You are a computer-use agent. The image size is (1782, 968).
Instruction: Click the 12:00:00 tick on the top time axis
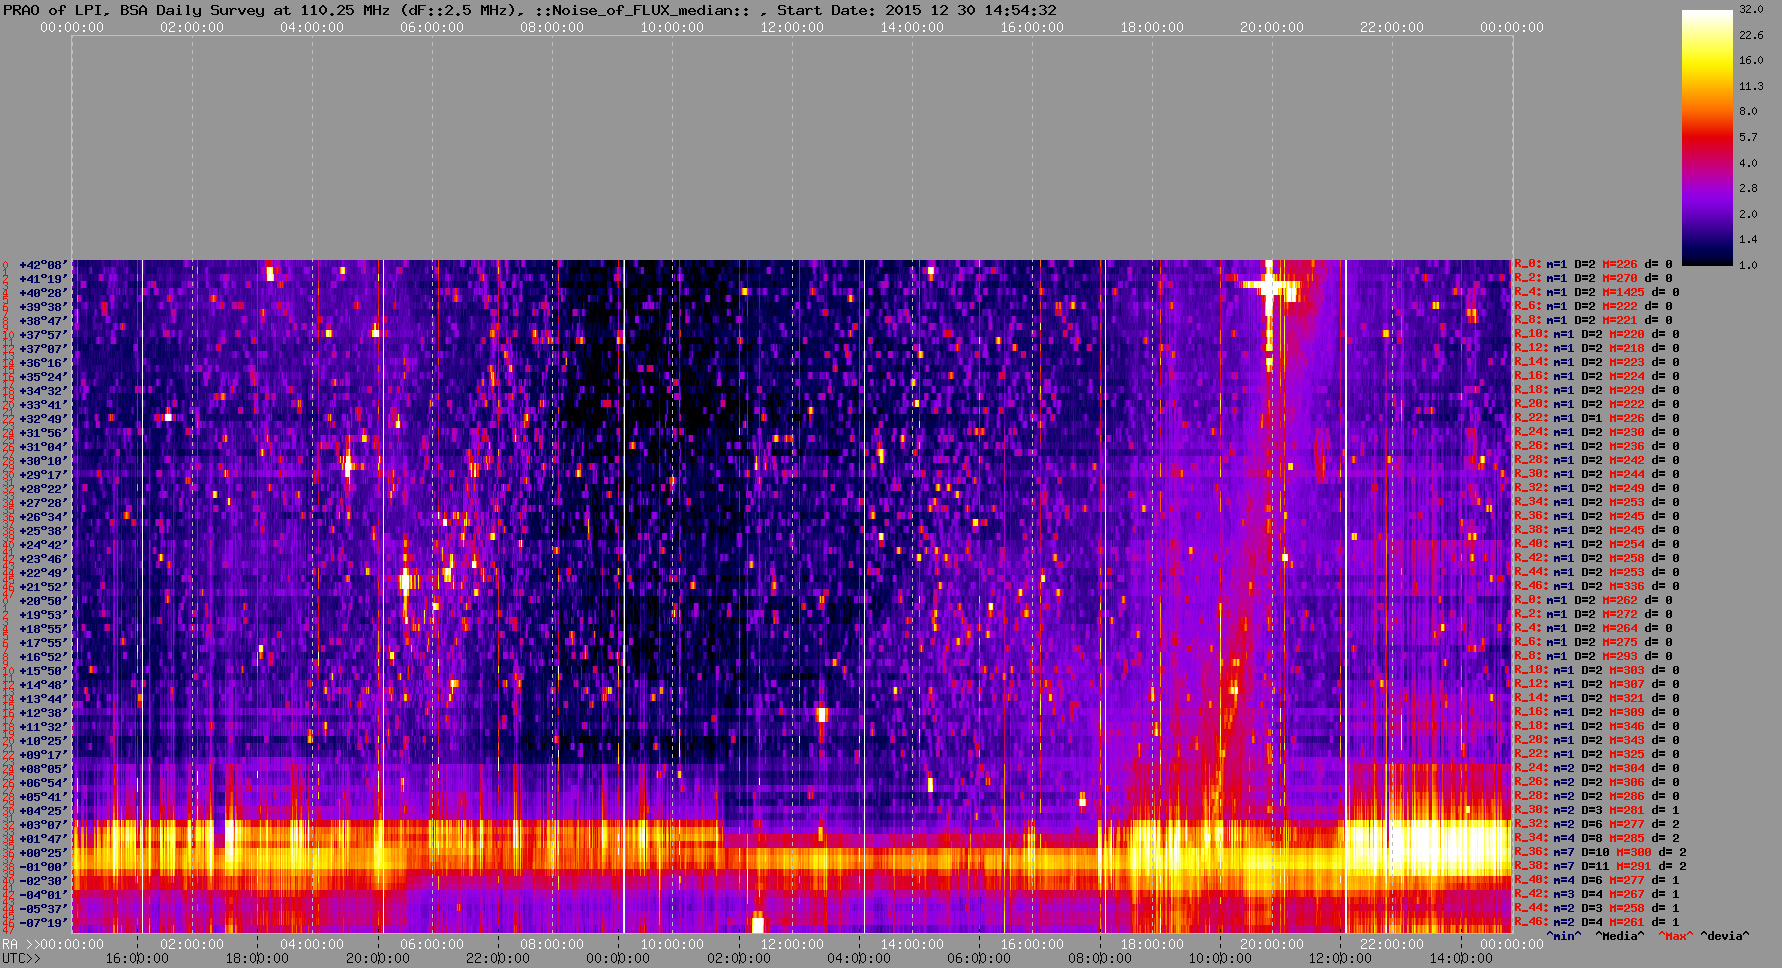pos(792,28)
